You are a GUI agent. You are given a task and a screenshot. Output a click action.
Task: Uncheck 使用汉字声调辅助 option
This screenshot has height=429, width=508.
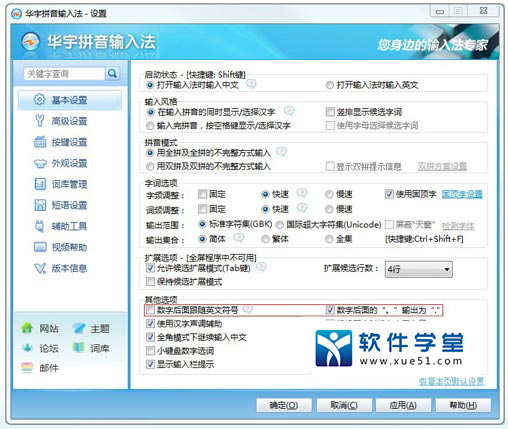coord(150,323)
